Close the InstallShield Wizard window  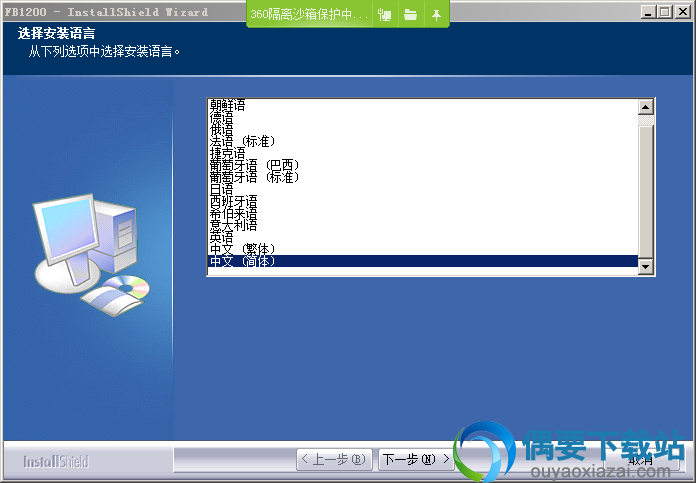tap(682, 12)
